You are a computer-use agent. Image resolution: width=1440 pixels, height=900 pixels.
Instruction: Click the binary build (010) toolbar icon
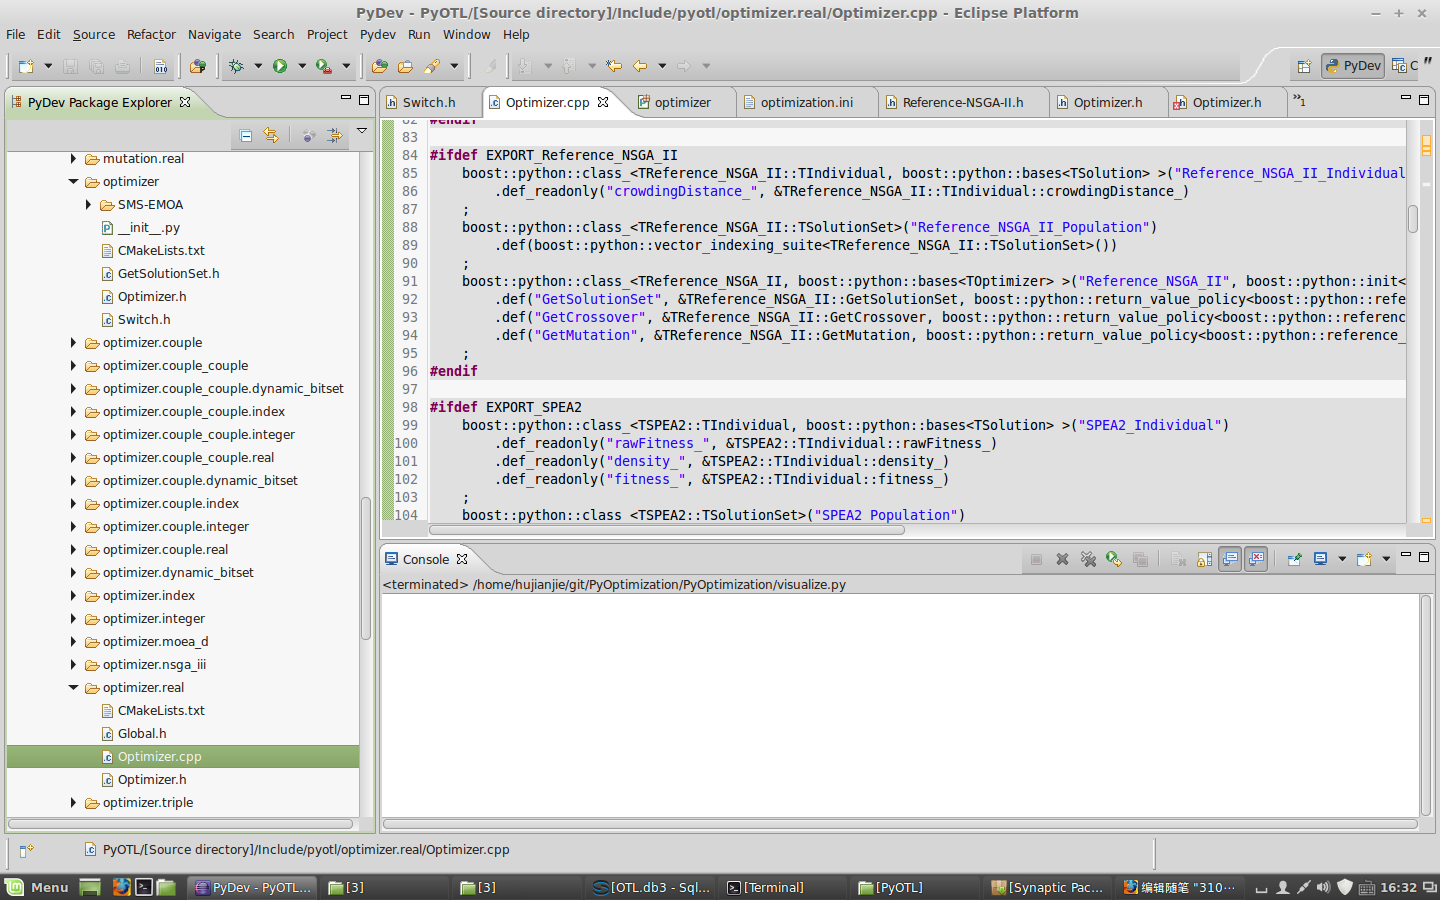click(x=160, y=66)
